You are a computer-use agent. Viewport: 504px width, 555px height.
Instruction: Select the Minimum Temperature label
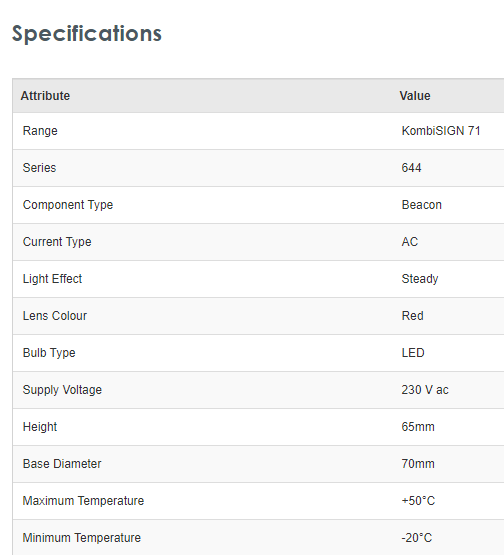[x=82, y=538]
